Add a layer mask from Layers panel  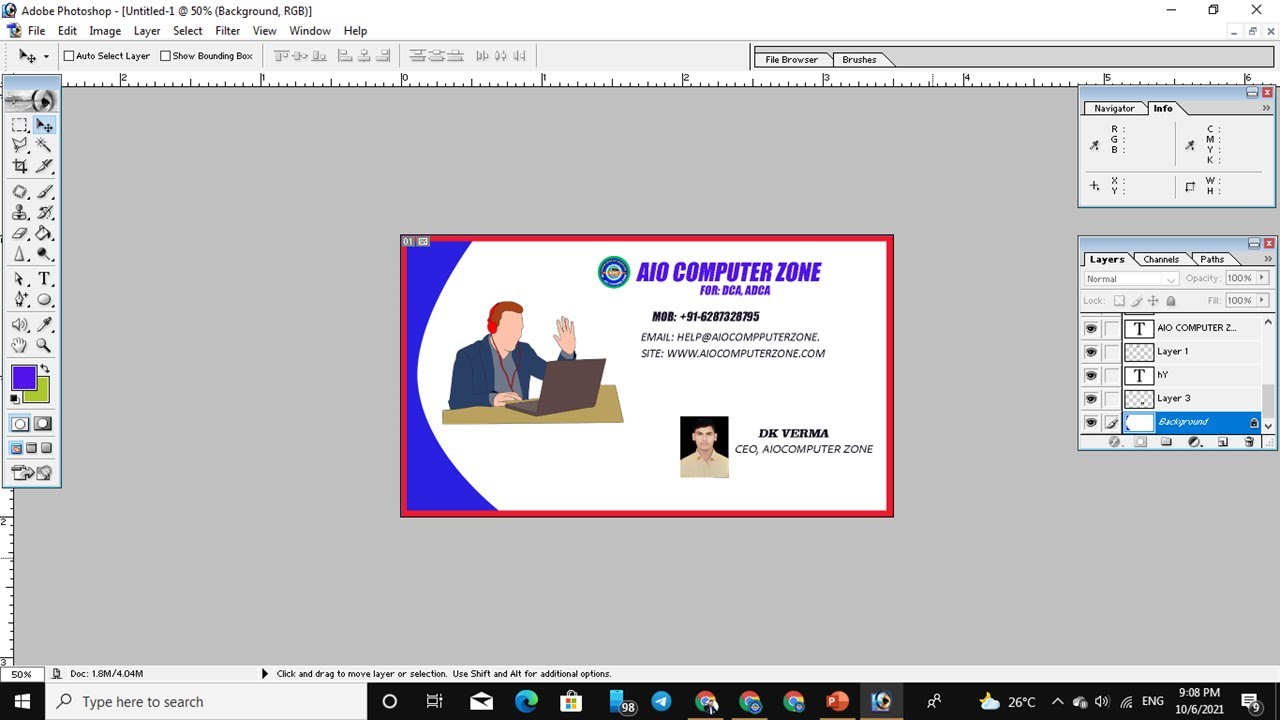coord(1141,442)
